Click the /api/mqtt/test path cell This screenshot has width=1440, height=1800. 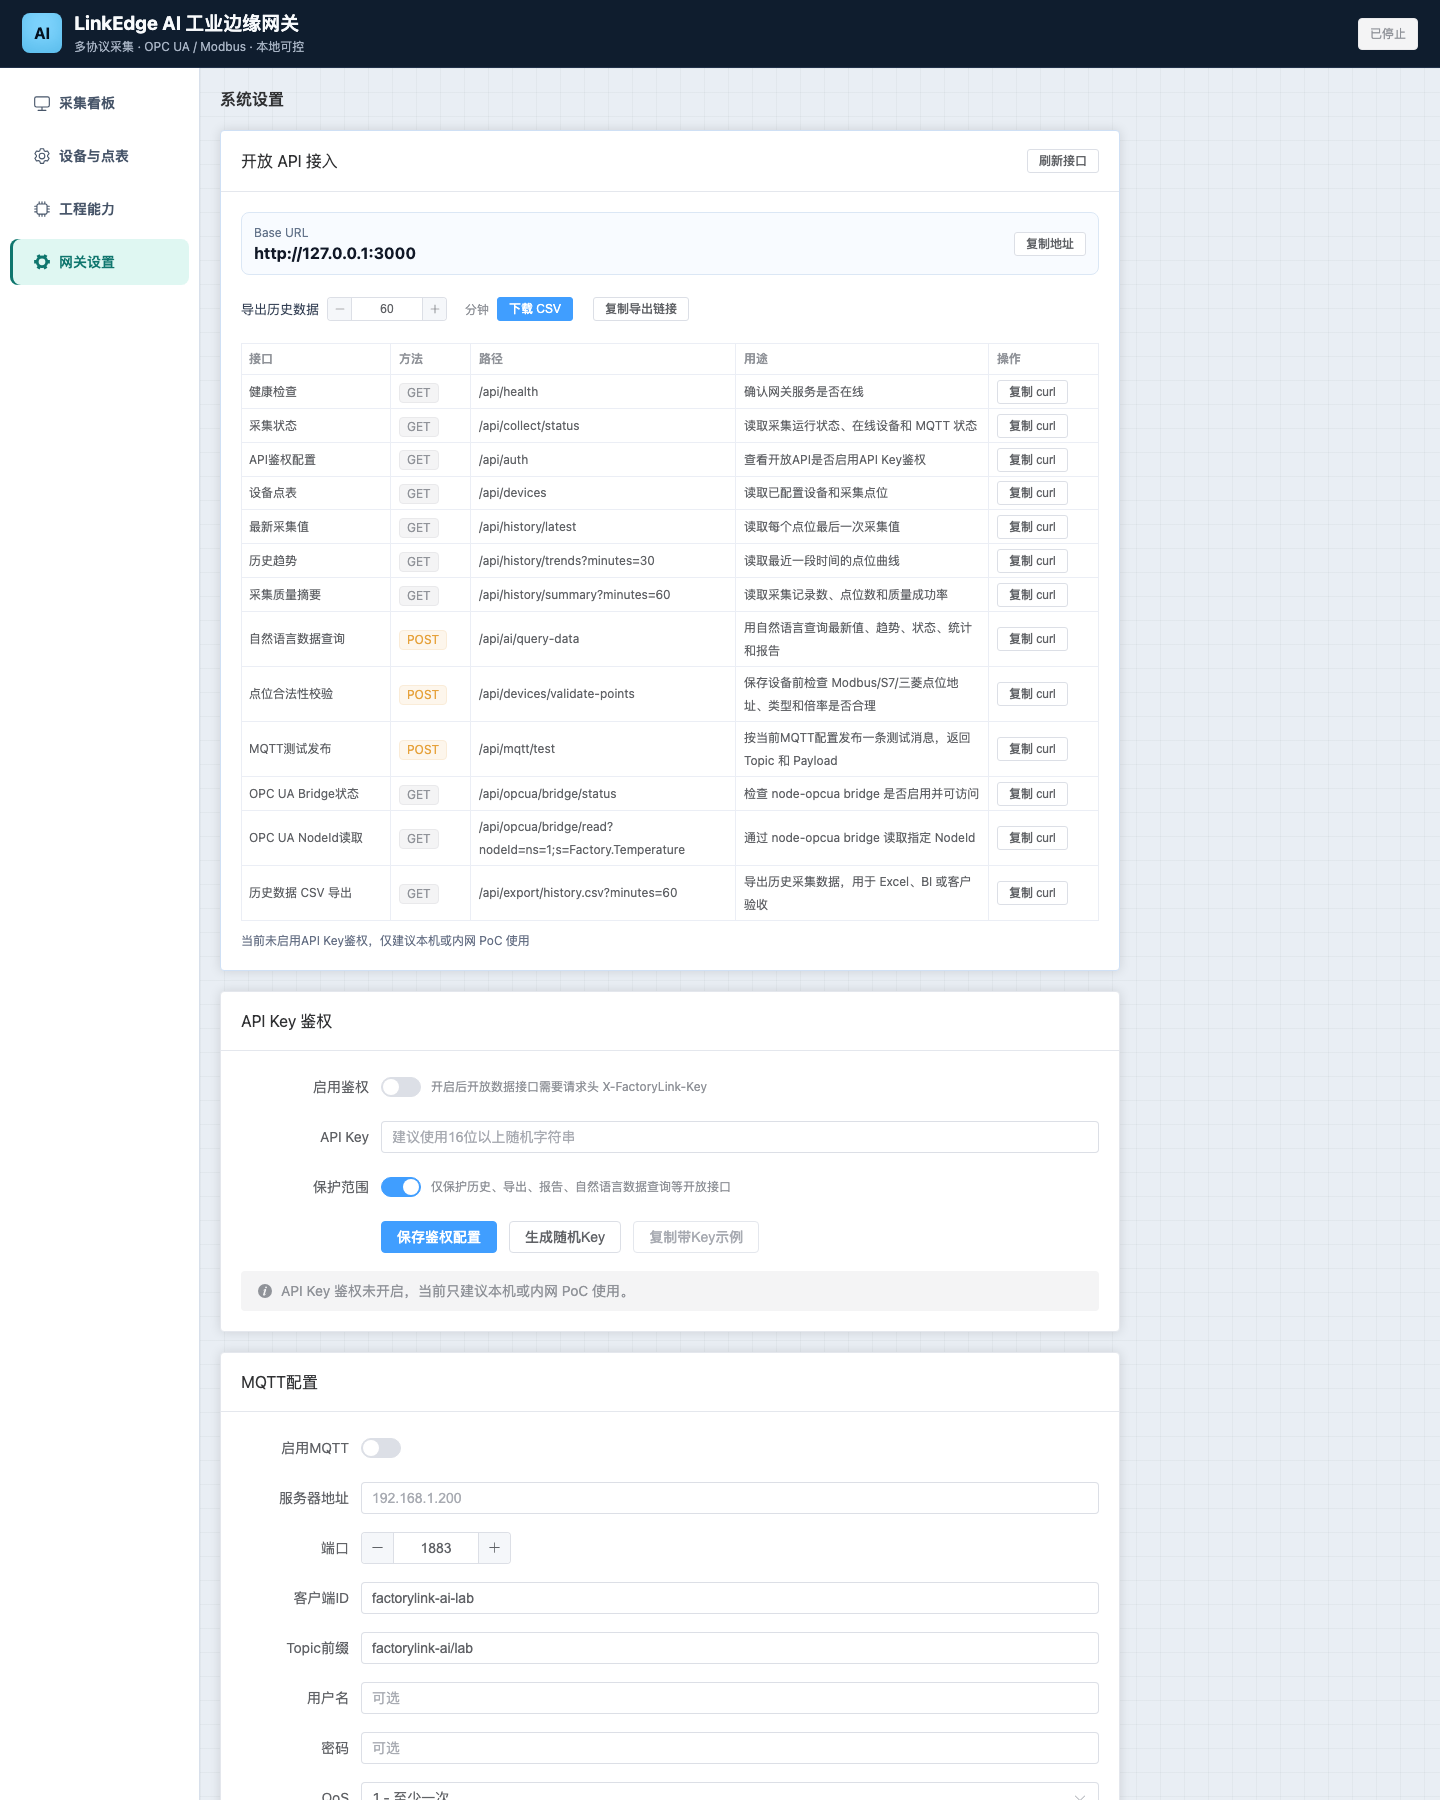pyautogui.click(x=603, y=749)
